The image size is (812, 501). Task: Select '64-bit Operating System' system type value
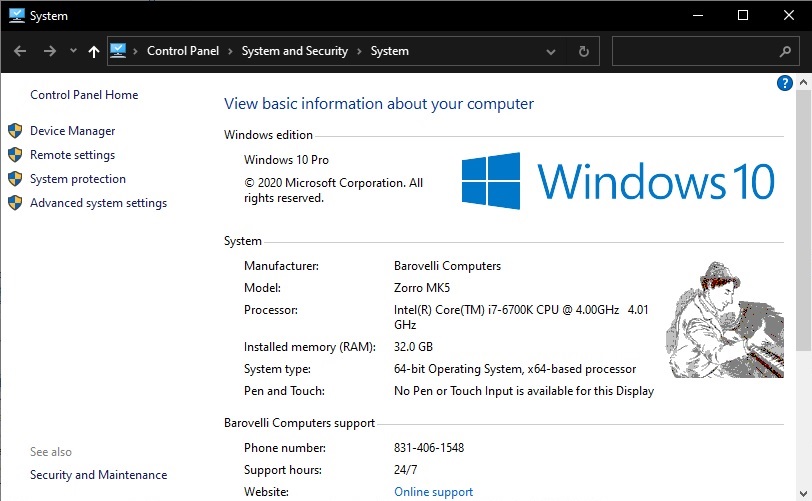pyautogui.click(x=458, y=369)
